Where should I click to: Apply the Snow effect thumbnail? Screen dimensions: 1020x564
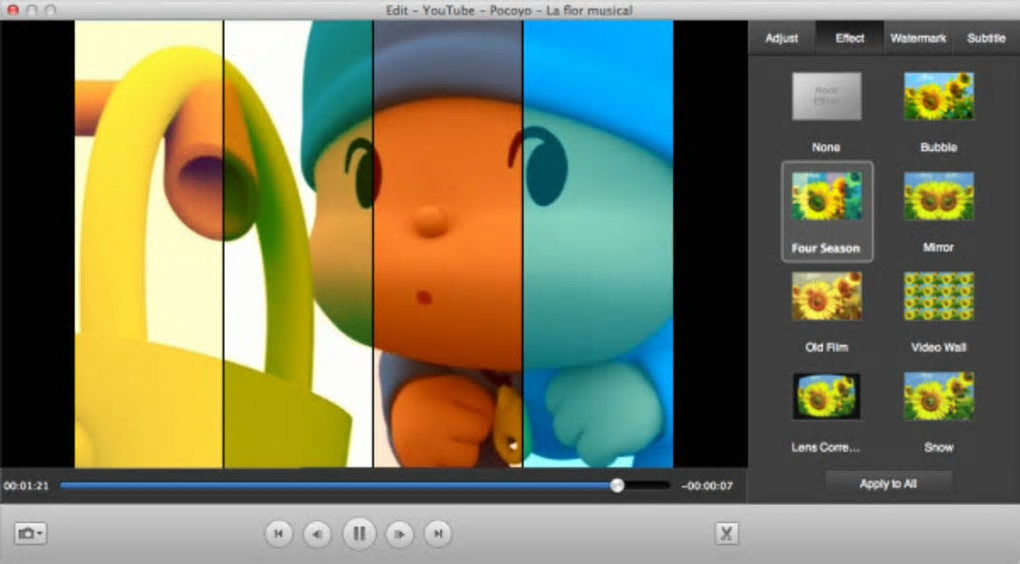[x=939, y=396]
